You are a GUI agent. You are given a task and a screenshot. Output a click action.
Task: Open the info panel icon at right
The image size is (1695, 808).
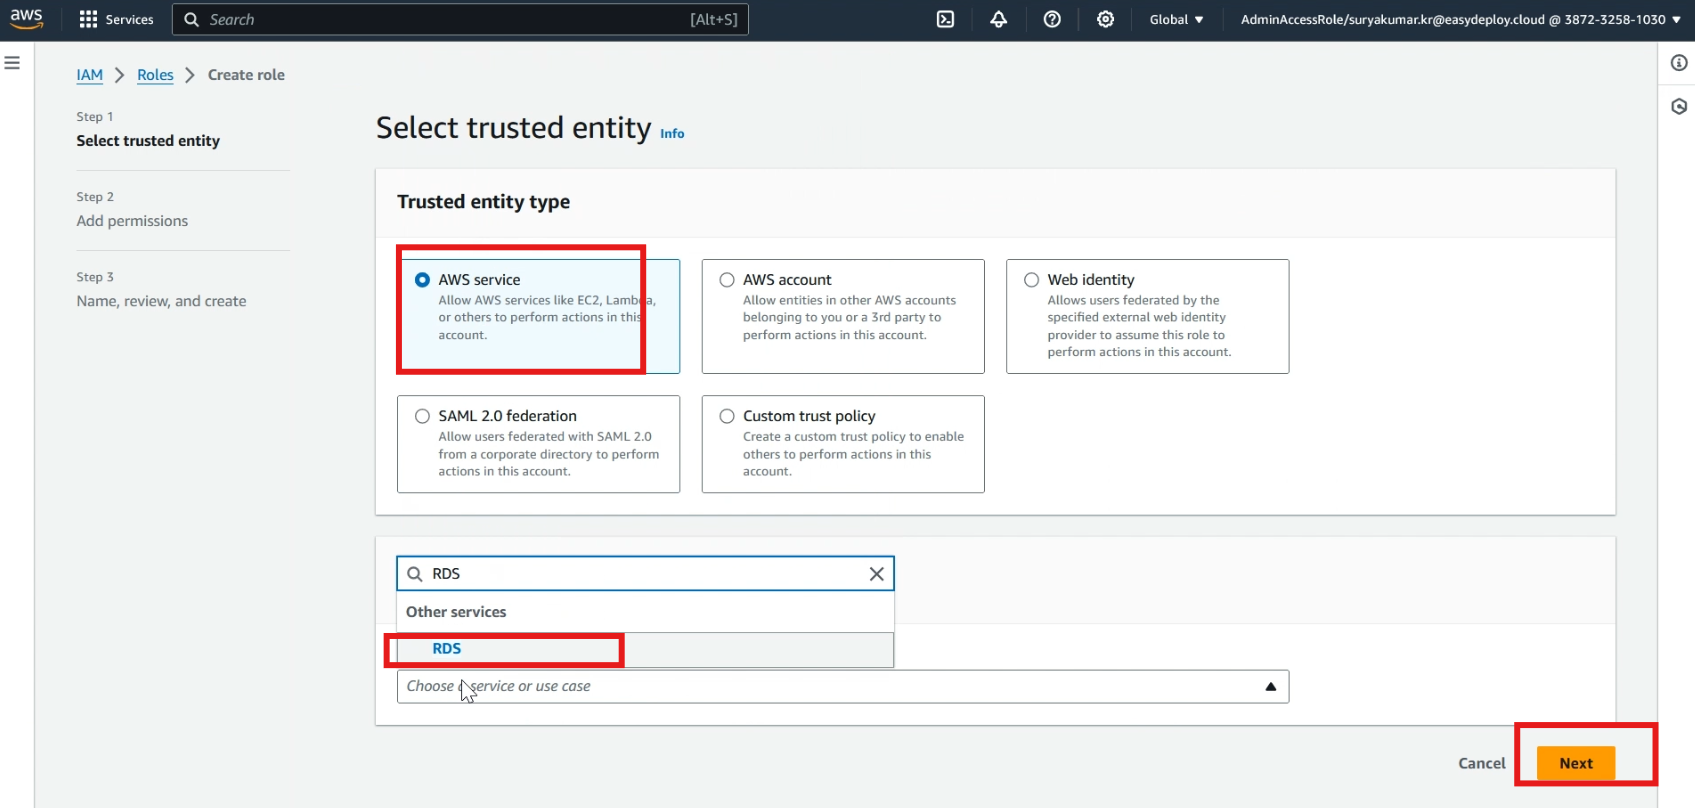coord(1679,63)
